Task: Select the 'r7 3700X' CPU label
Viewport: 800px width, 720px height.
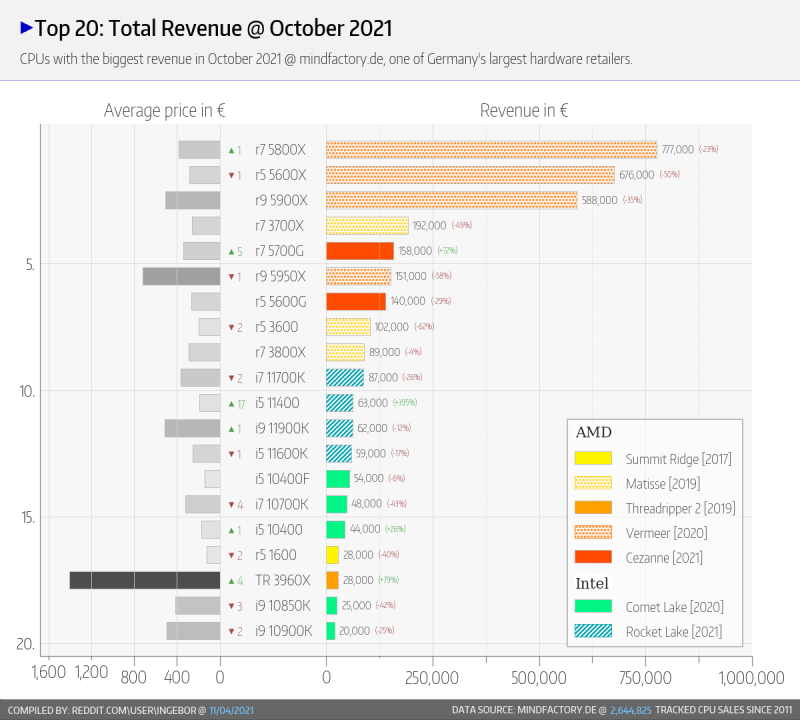Action: coord(280,226)
